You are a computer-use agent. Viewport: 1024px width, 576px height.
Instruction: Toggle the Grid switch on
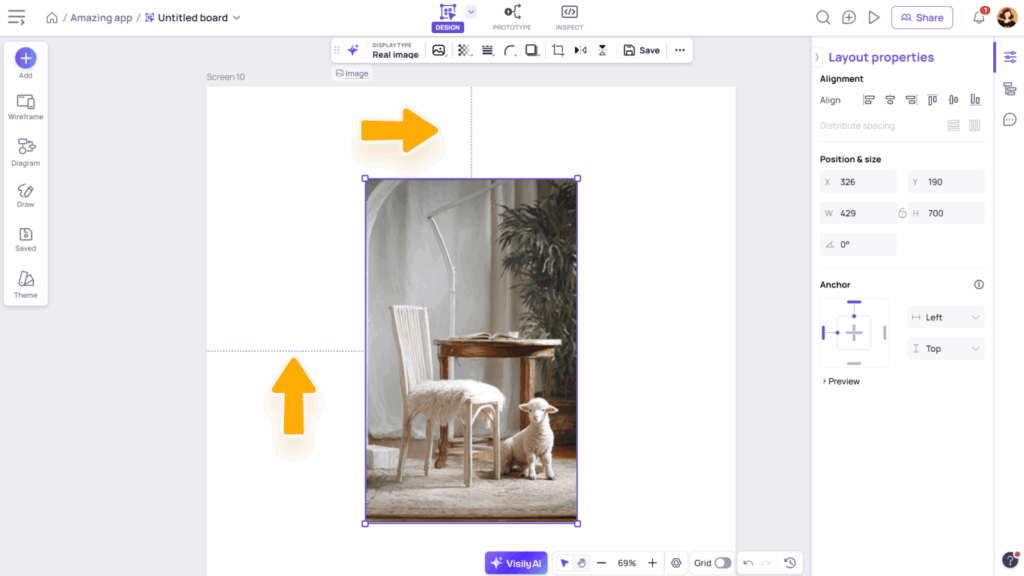tap(722, 563)
